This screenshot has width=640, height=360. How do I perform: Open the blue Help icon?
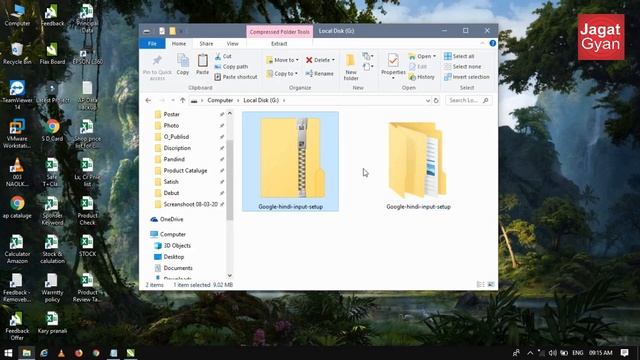[x=493, y=43]
